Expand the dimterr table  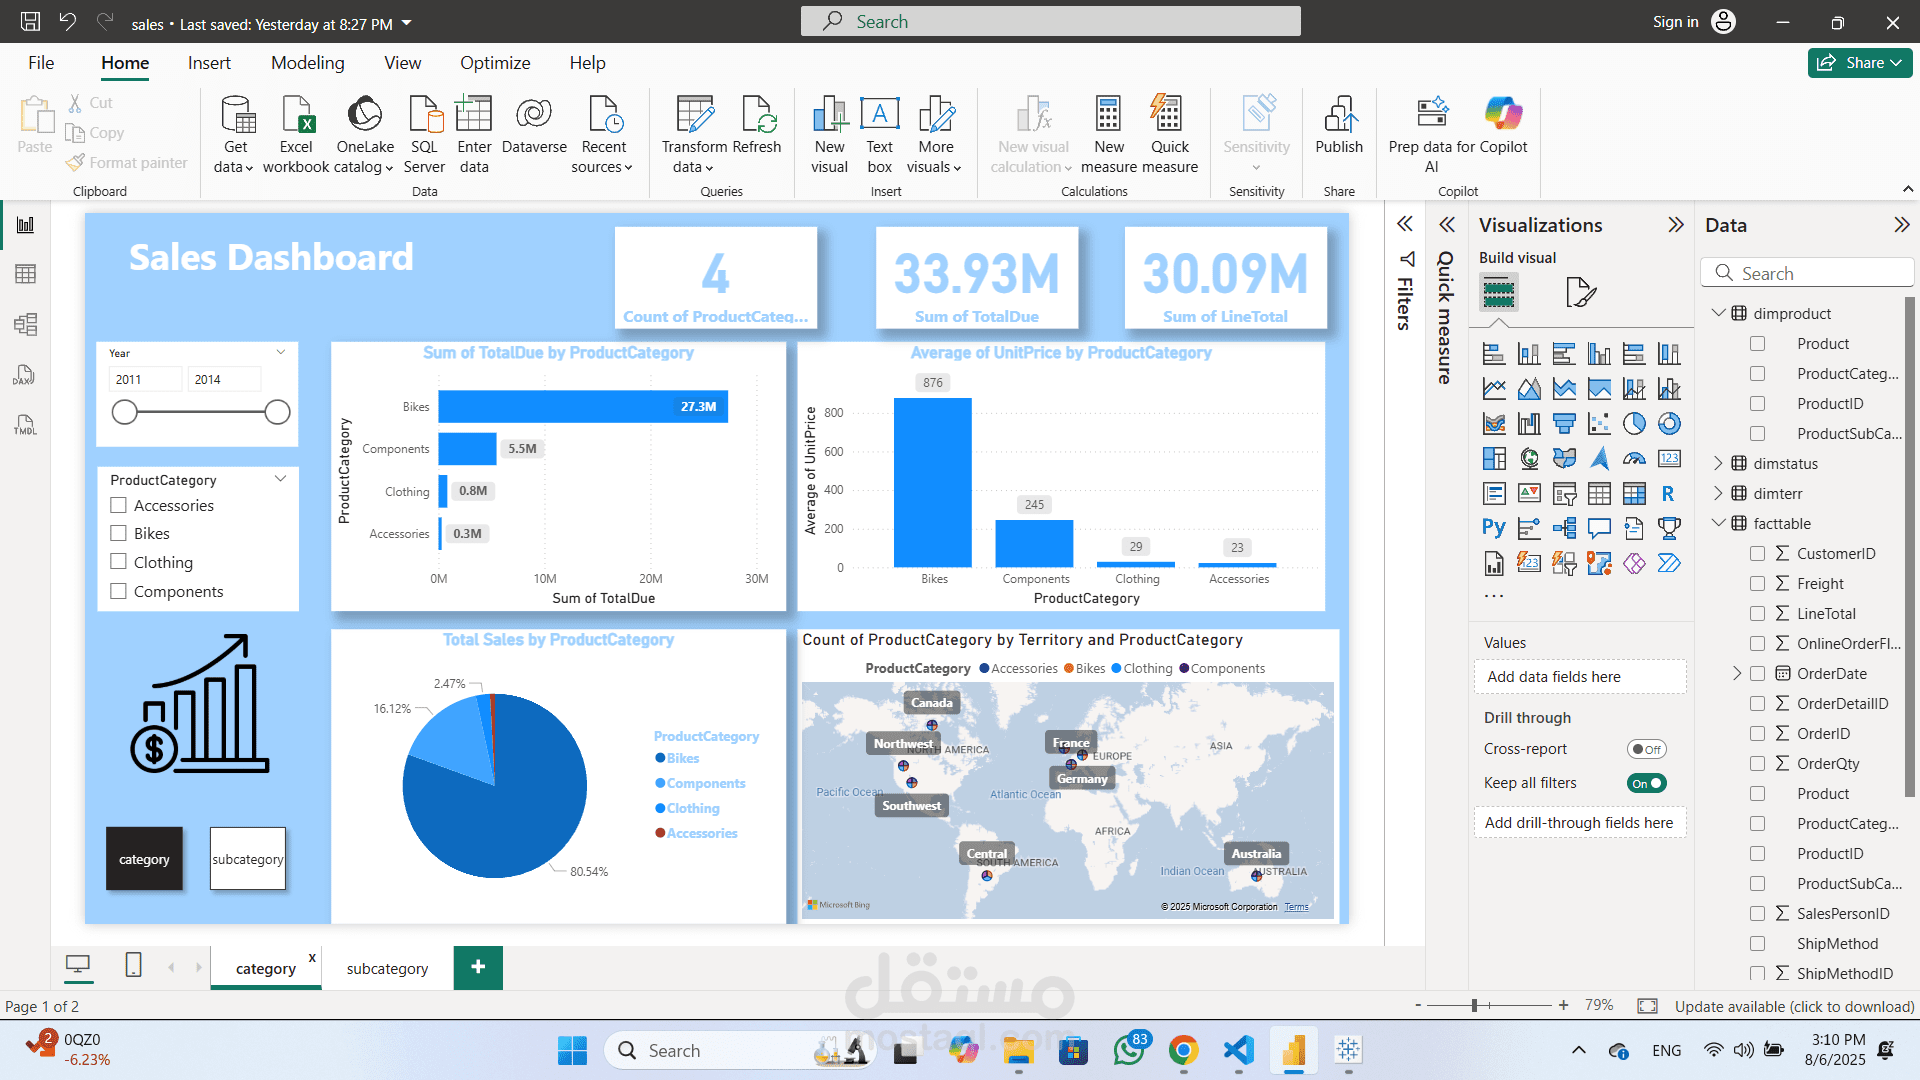(x=1718, y=493)
